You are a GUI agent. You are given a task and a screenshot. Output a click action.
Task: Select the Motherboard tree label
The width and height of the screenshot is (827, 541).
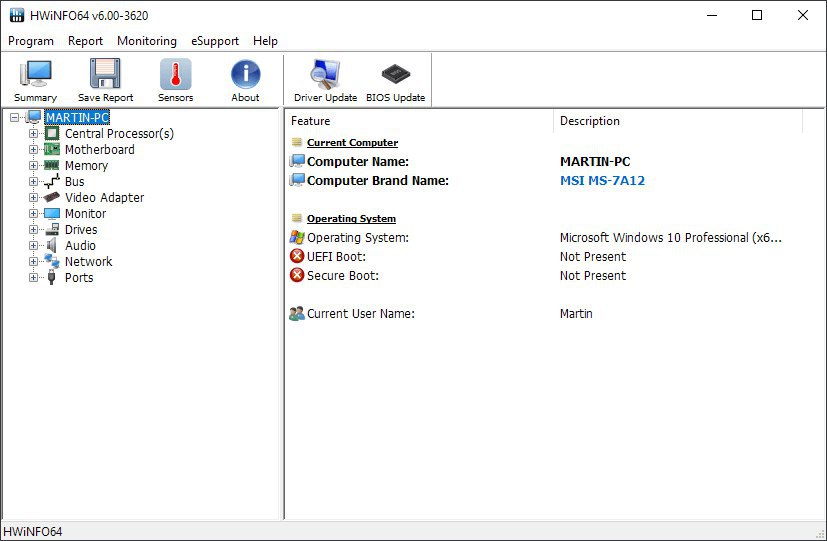click(100, 149)
